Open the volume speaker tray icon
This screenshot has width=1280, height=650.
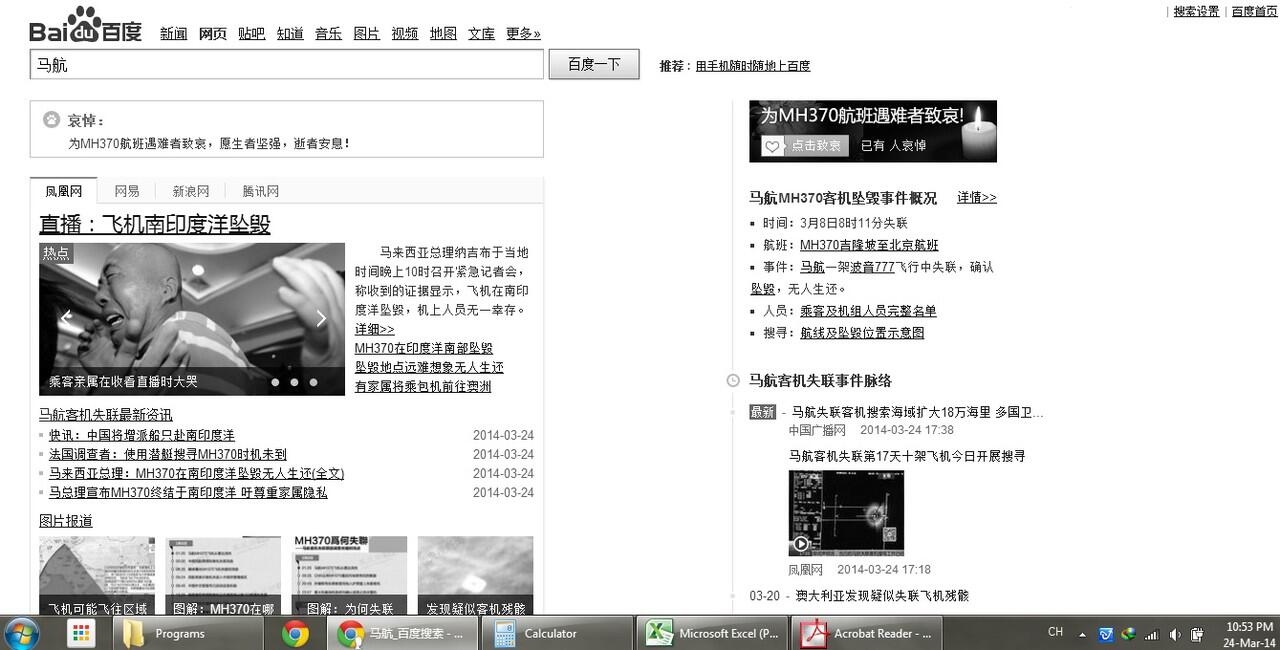(x=1175, y=634)
